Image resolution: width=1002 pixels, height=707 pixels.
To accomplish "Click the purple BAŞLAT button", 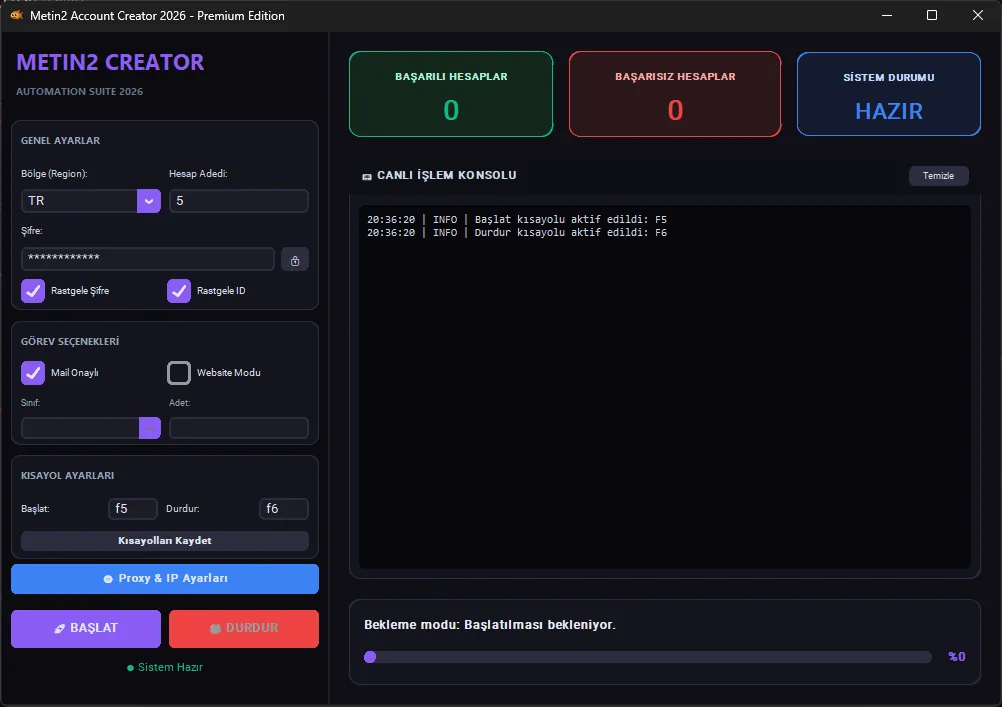I will point(86,628).
